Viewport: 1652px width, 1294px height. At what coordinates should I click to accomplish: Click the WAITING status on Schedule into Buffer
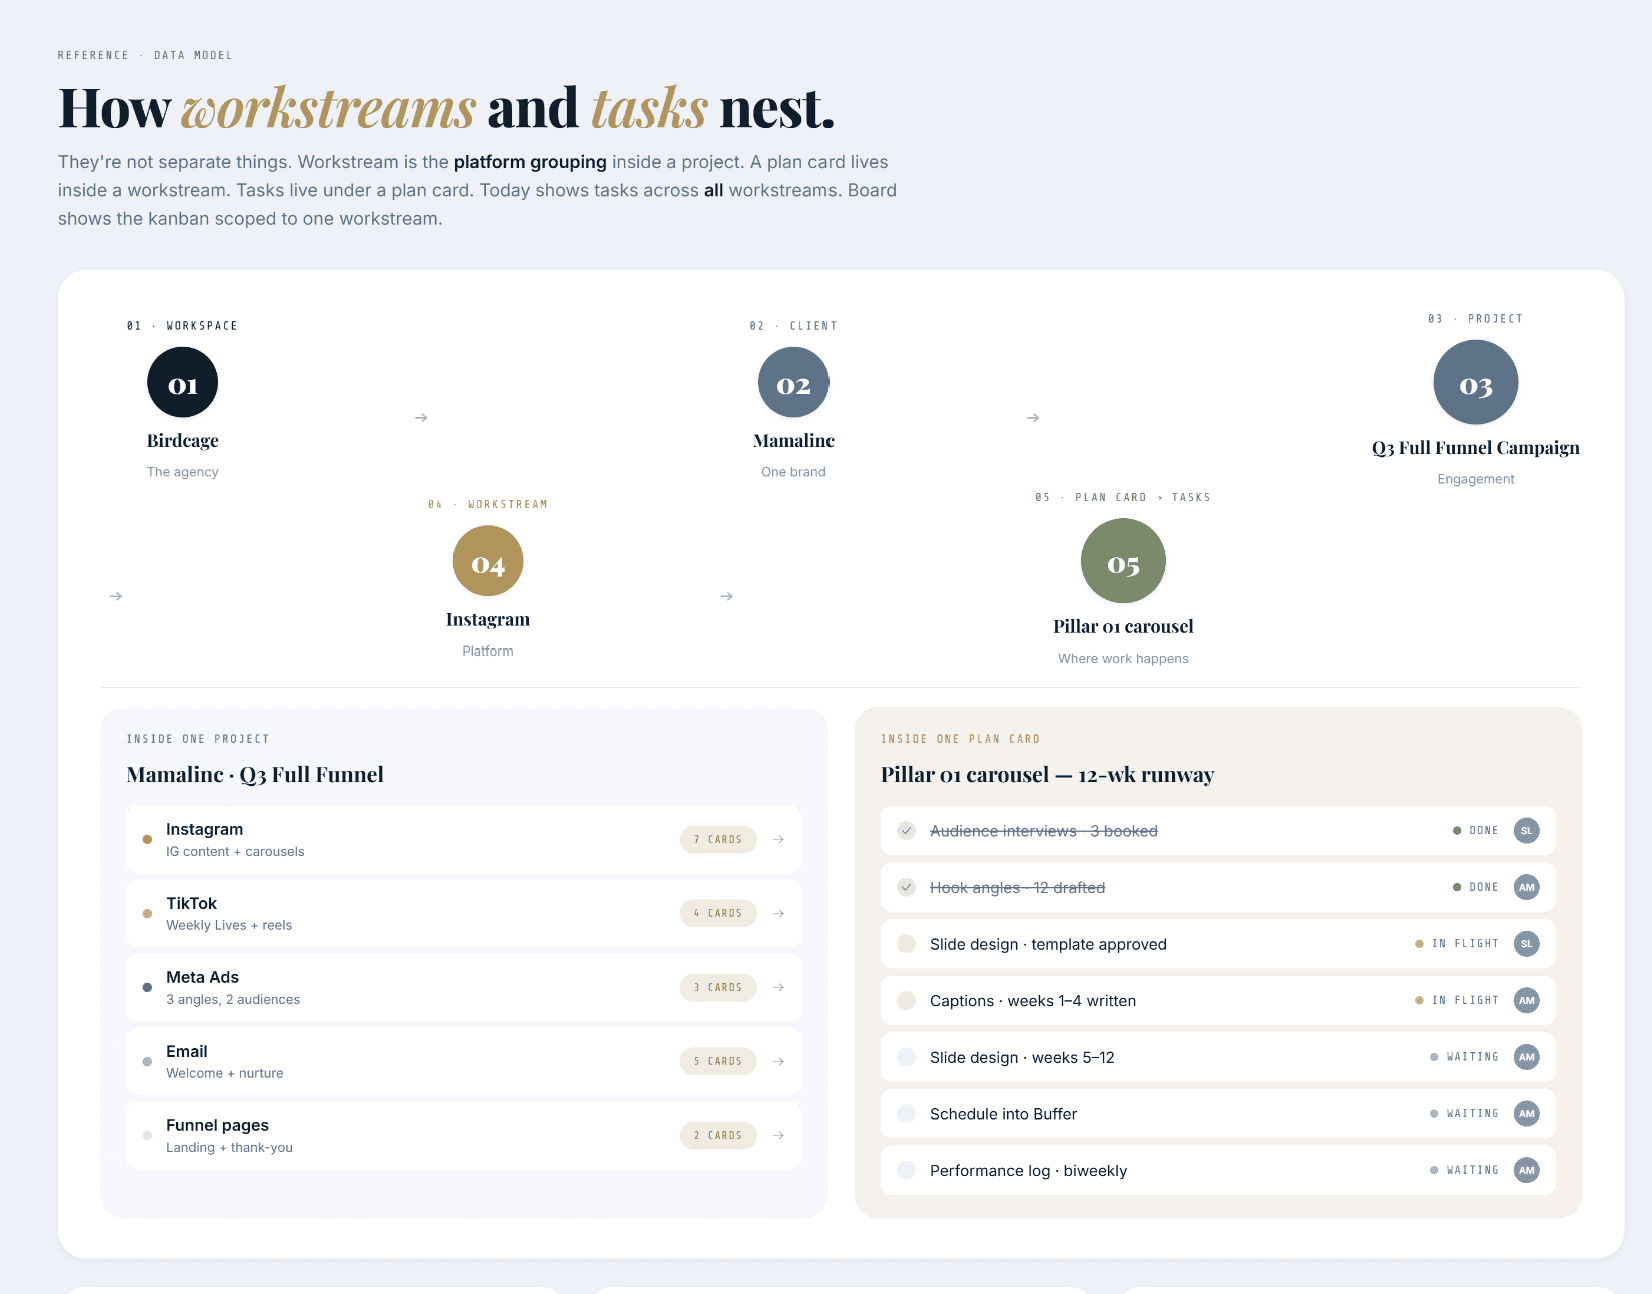tap(1464, 1113)
